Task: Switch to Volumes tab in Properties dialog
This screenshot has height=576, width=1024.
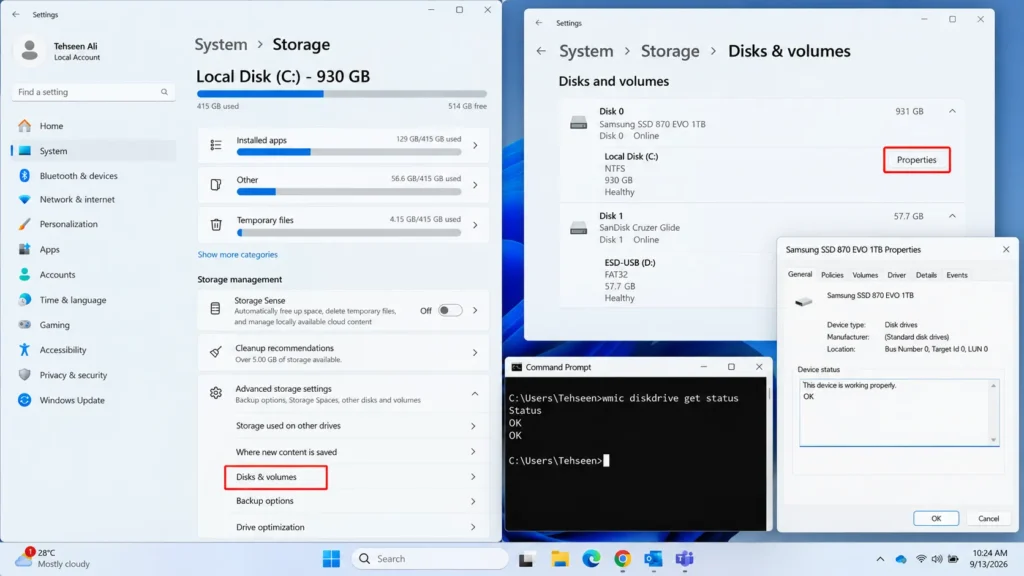Action: [865, 275]
